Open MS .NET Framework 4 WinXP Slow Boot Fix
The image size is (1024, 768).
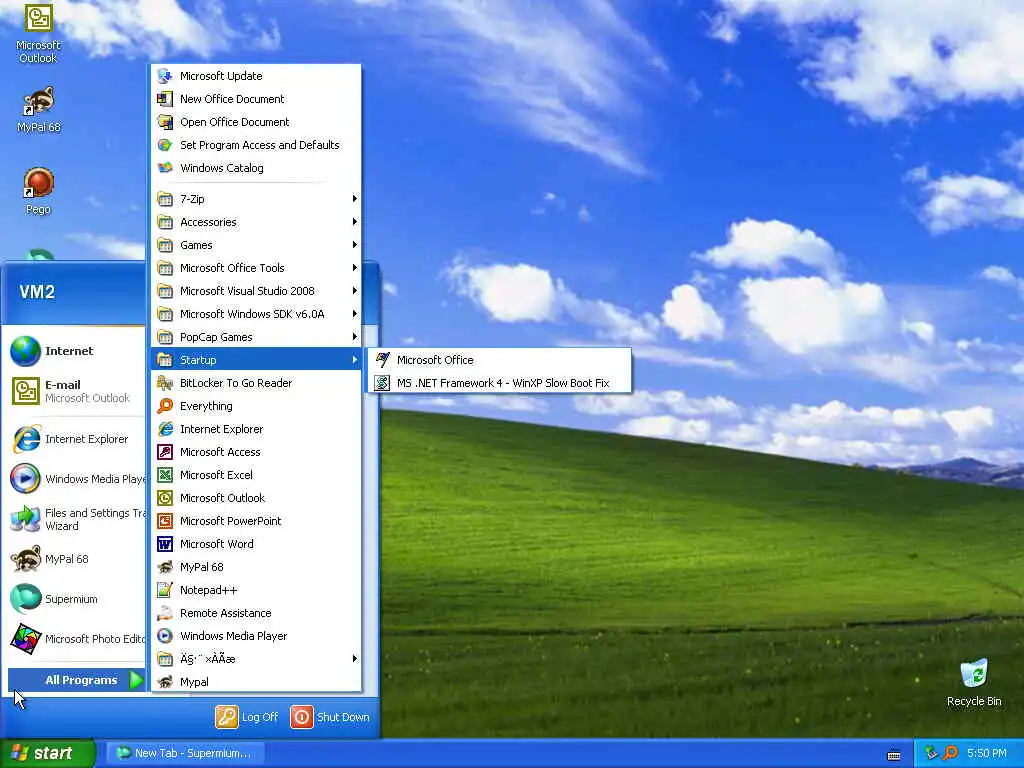(499, 383)
